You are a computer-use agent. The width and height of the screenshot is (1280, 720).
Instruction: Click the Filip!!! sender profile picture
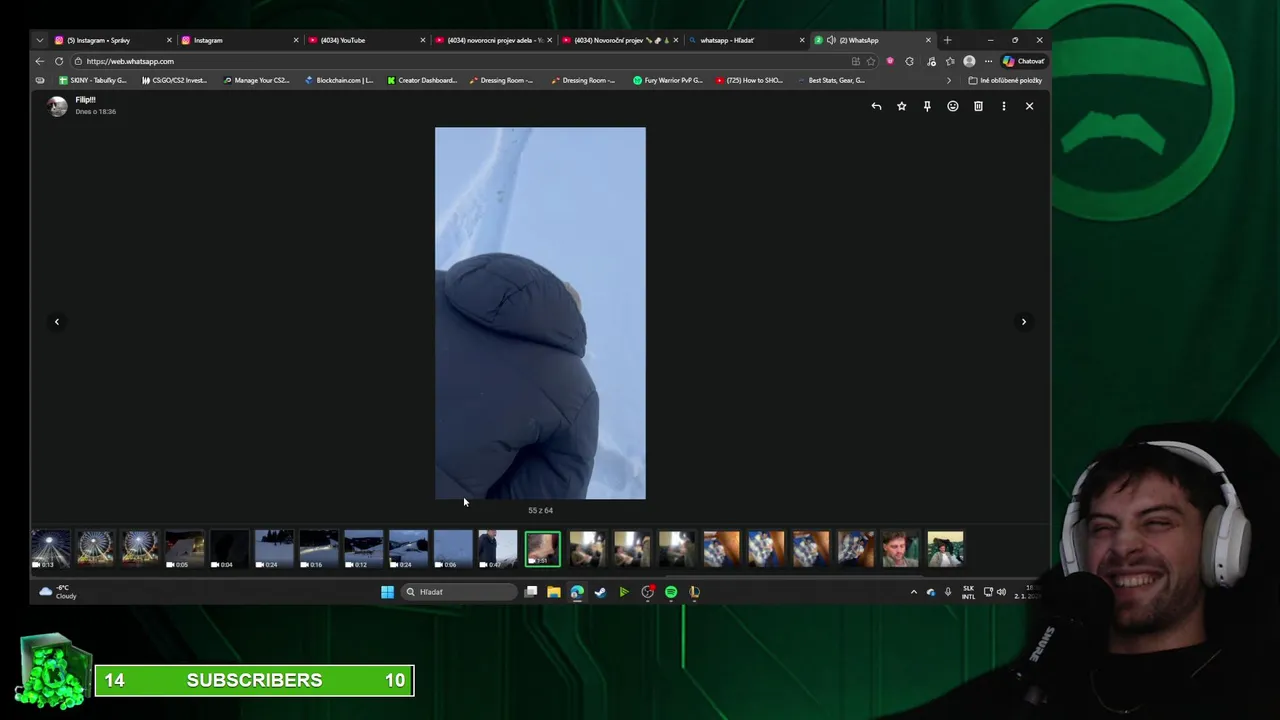(x=58, y=106)
